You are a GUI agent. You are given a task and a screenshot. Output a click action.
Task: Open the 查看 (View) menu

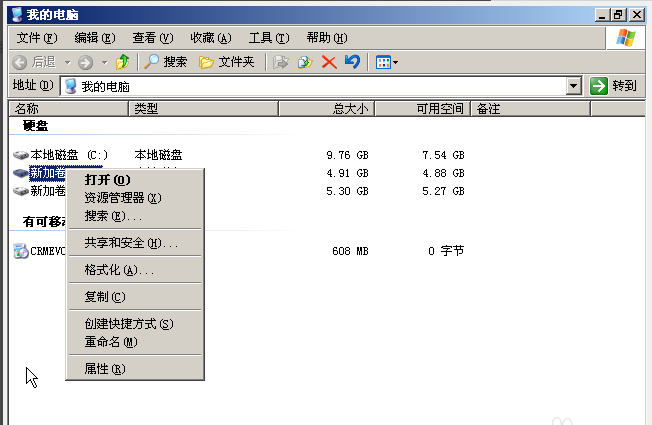152,38
